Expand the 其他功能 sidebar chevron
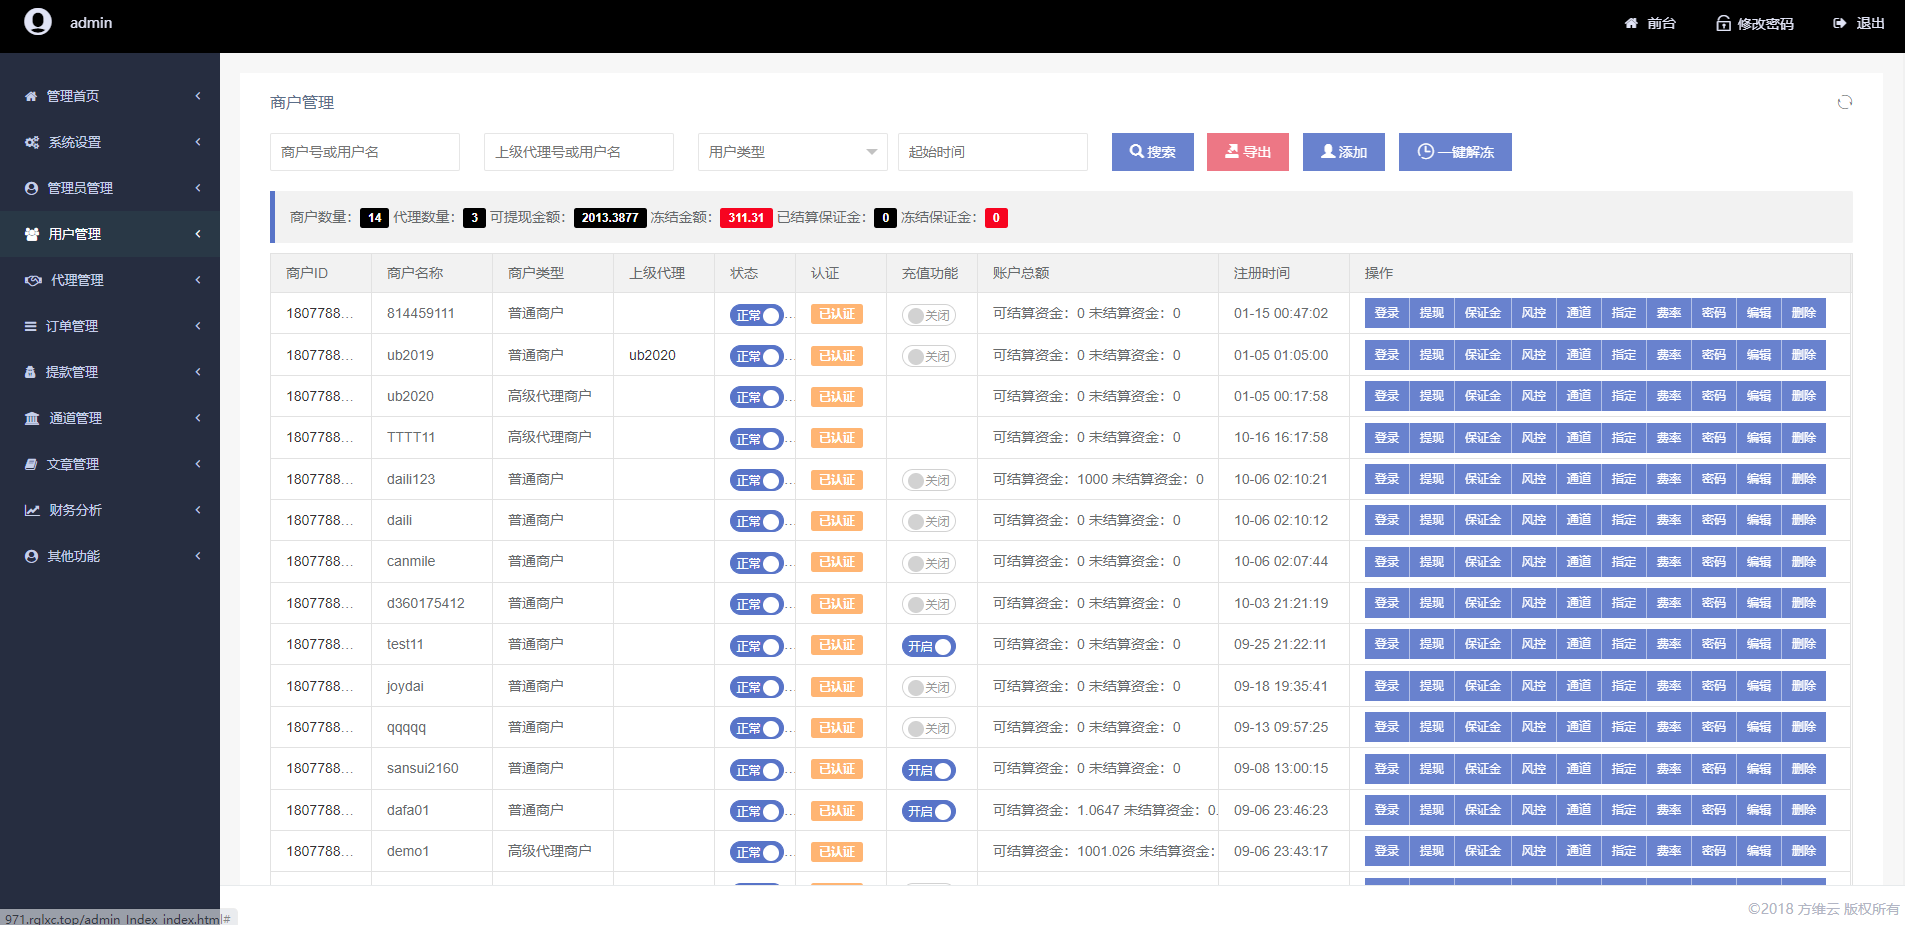This screenshot has width=1905, height=925. click(x=198, y=556)
